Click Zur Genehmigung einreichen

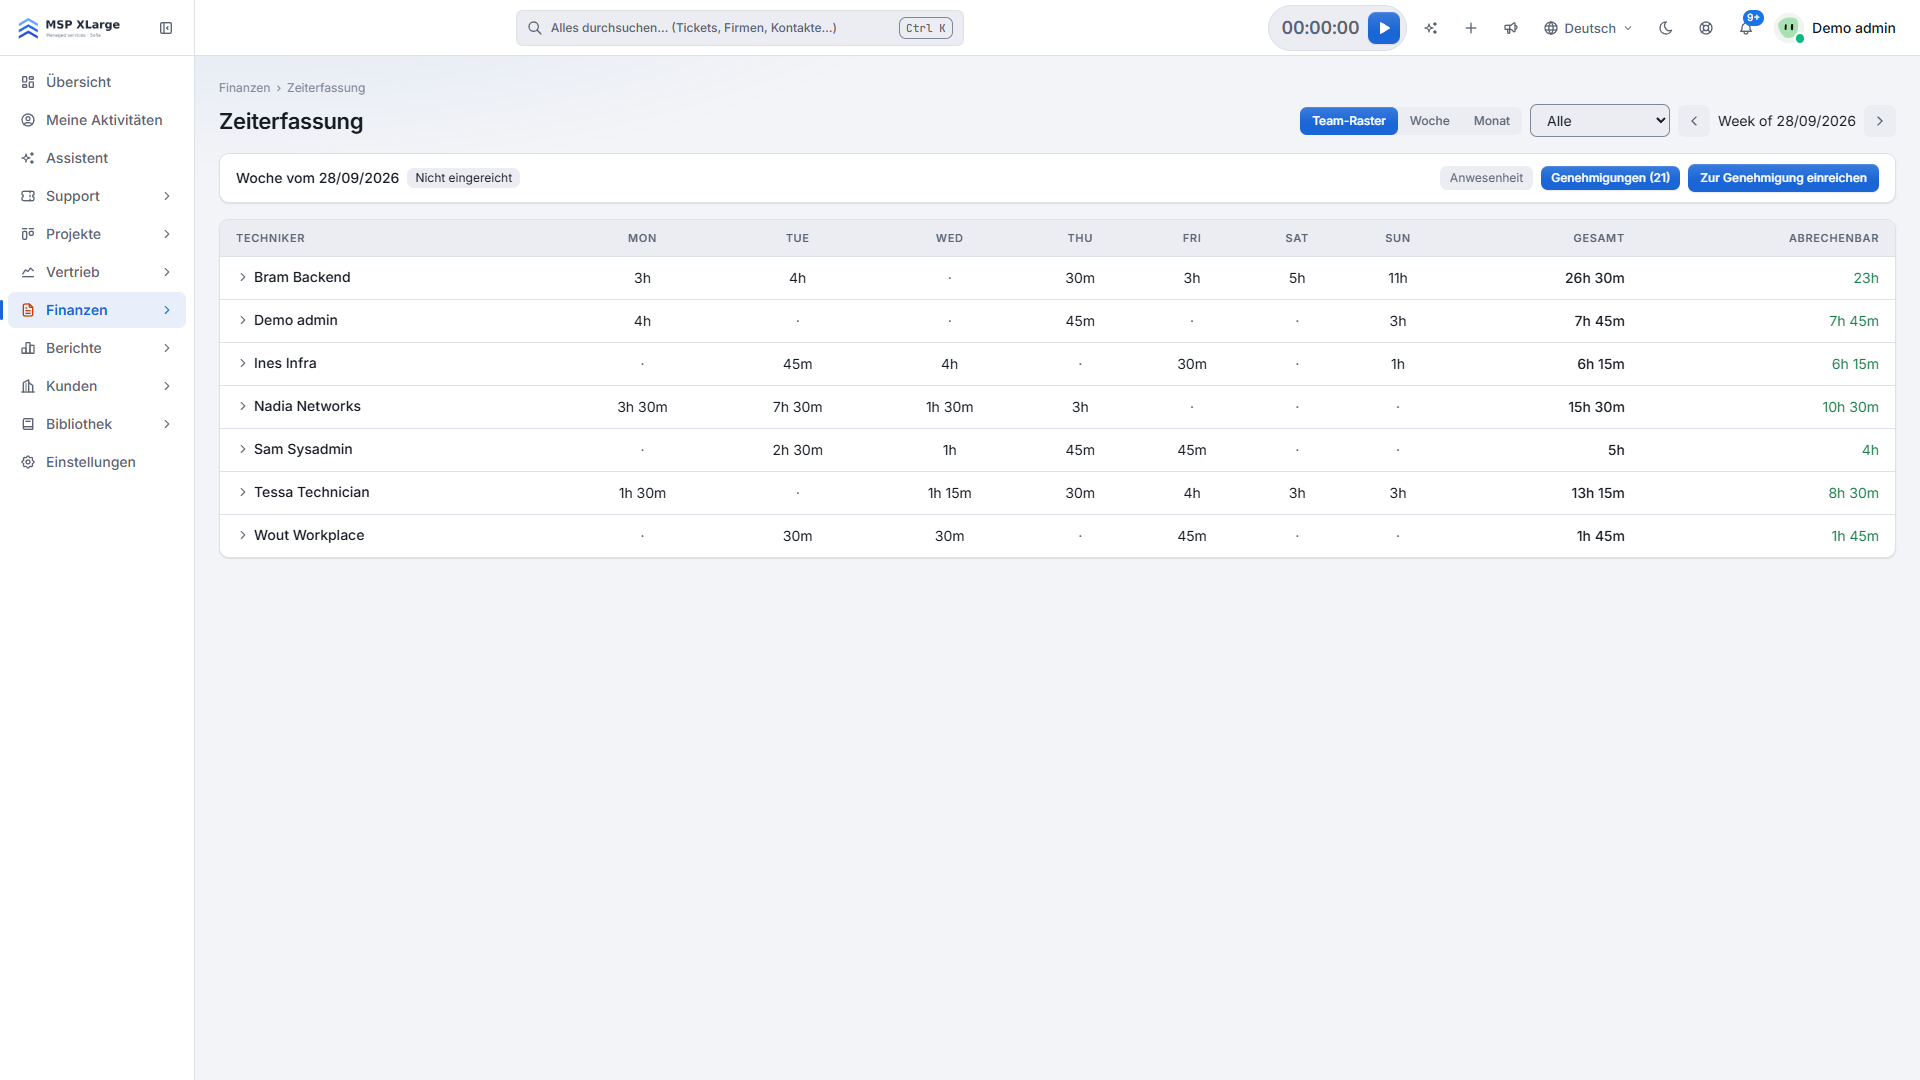[1783, 178]
